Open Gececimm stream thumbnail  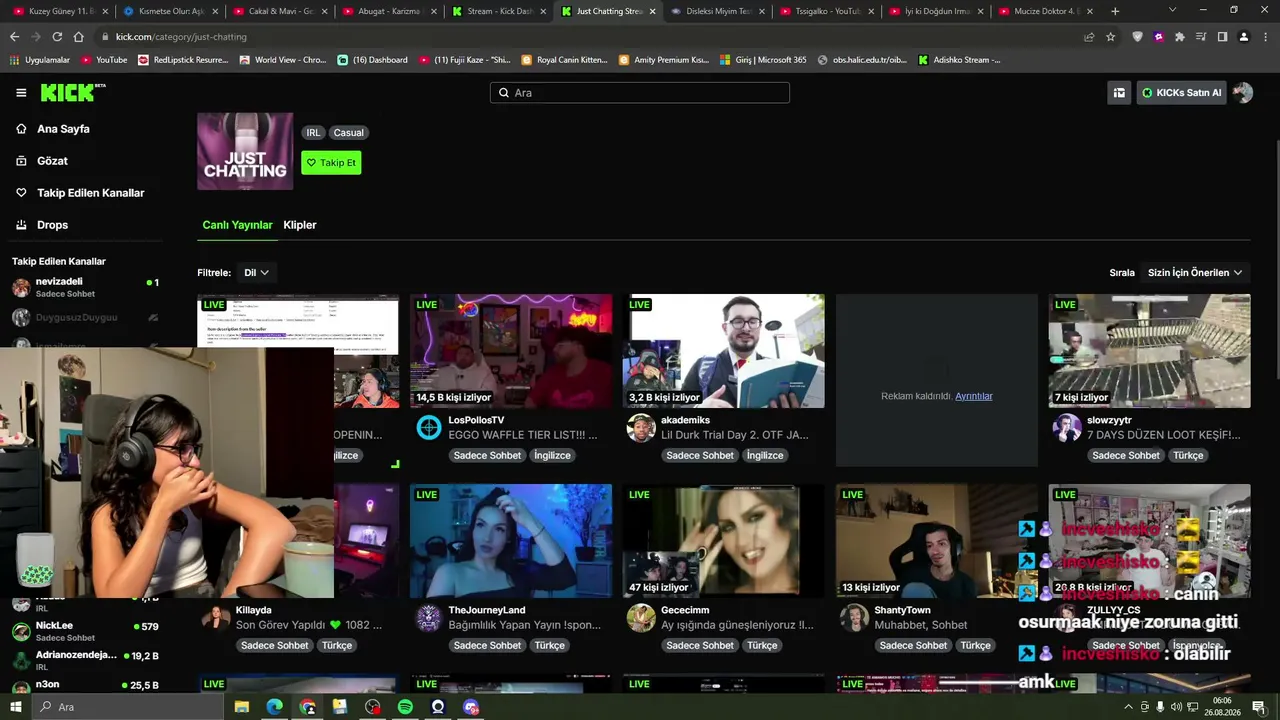724,541
